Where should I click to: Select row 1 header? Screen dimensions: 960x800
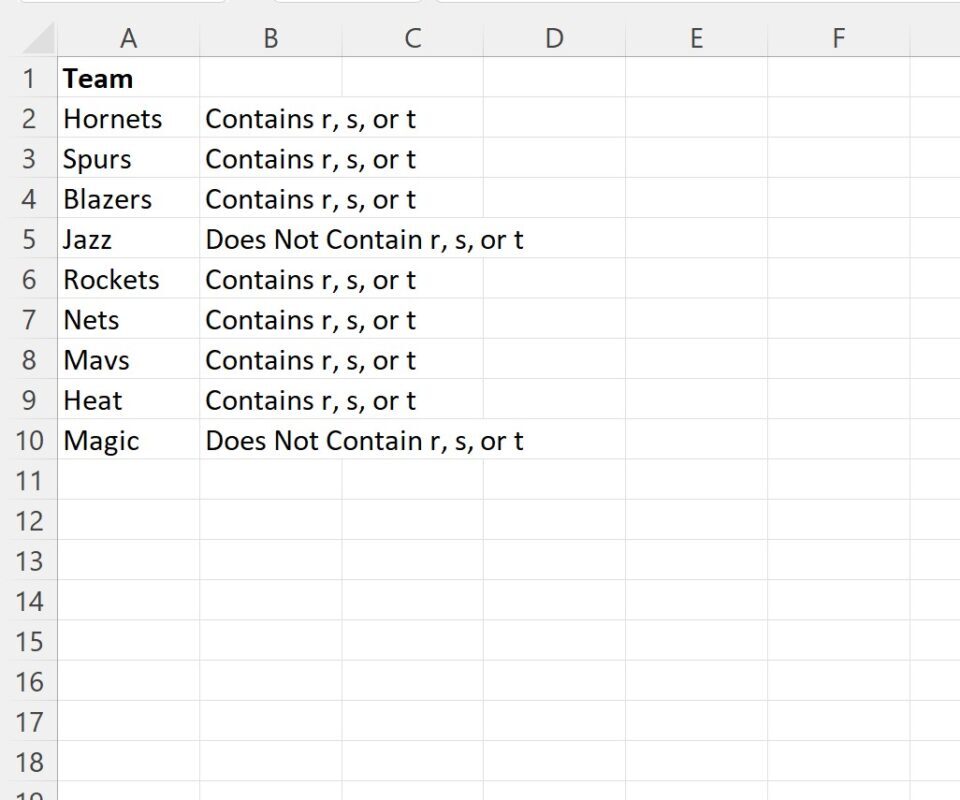click(29, 78)
